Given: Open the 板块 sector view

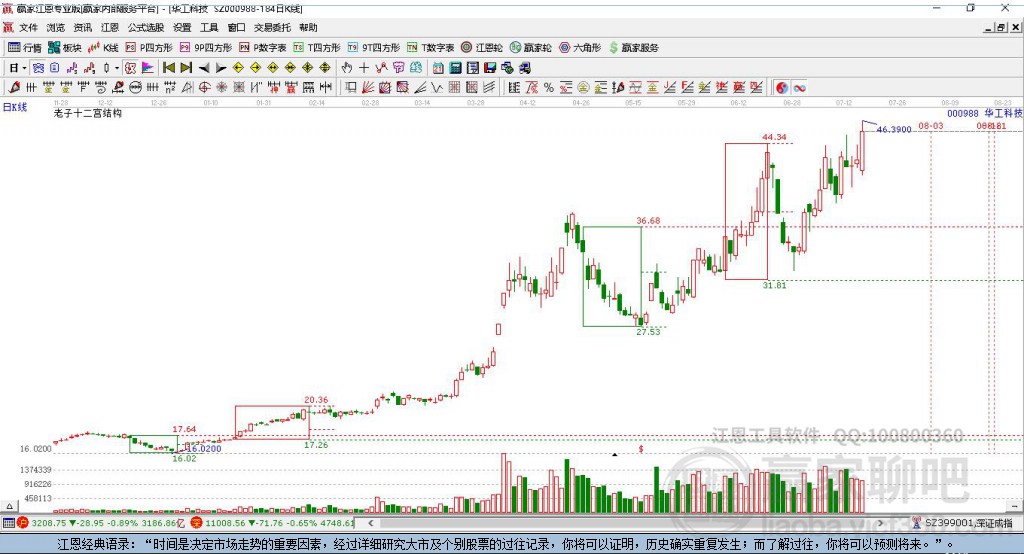Looking at the screenshot, I should [65, 48].
